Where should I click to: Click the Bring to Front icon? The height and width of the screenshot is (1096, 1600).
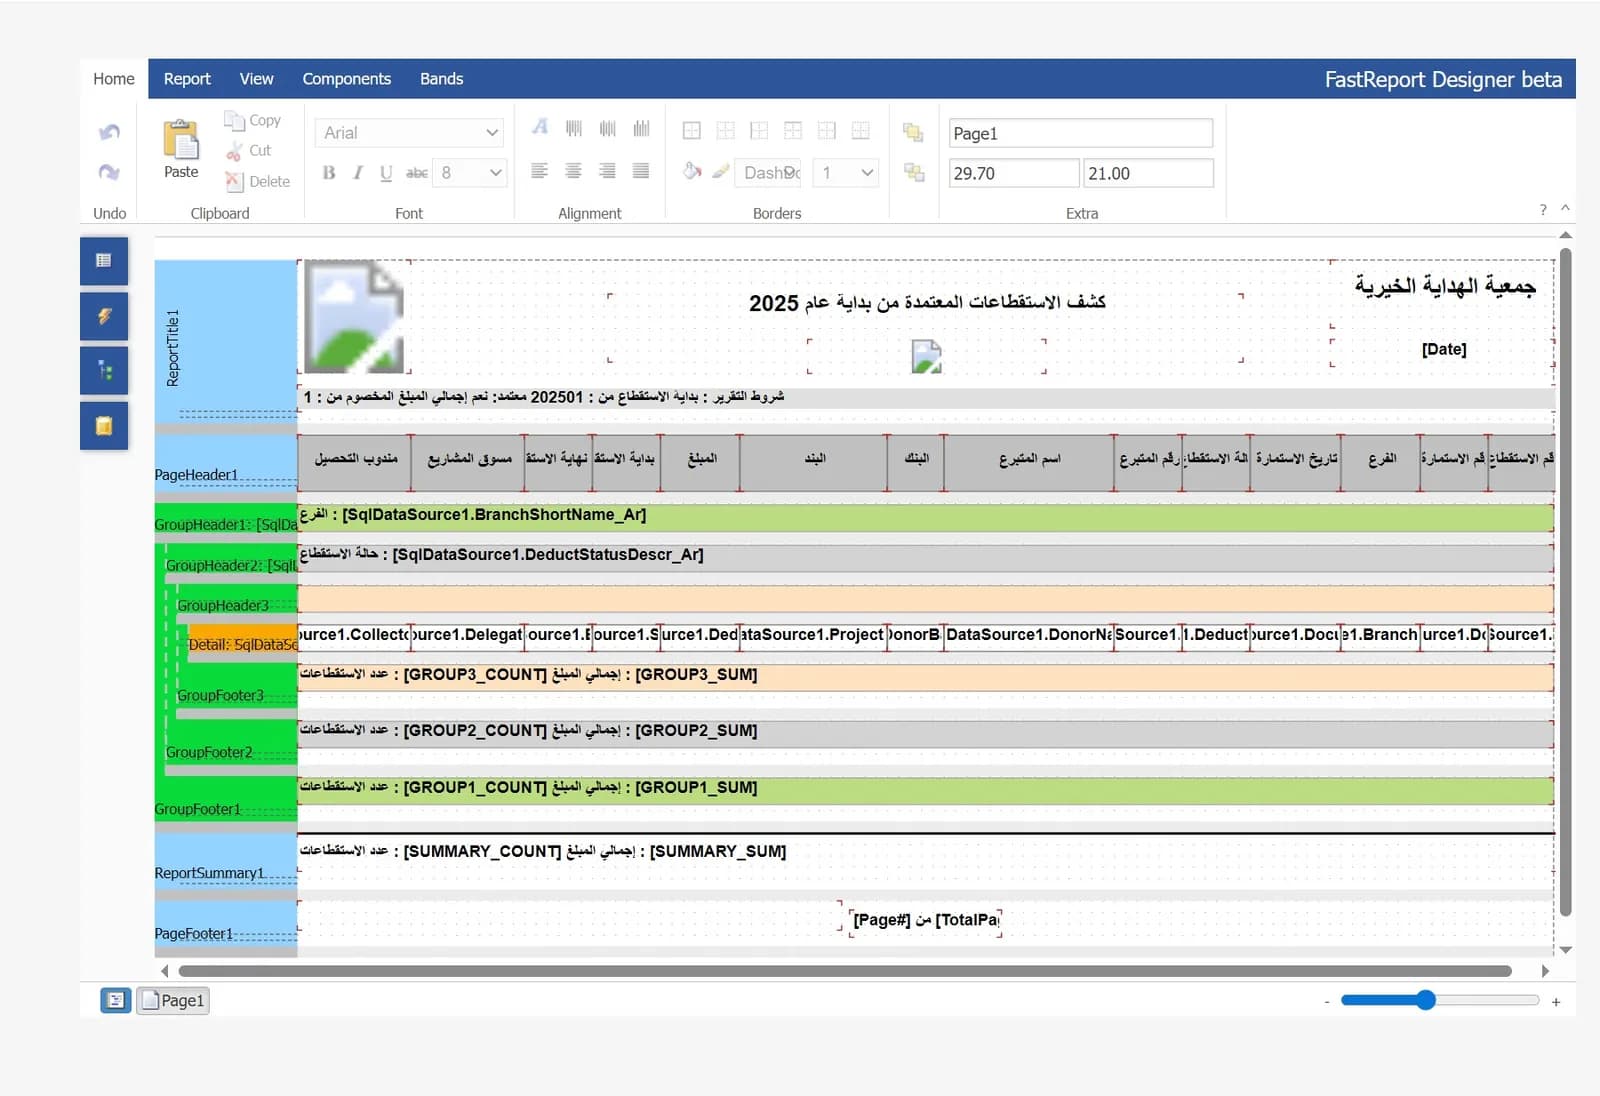click(x=913, y=132)
